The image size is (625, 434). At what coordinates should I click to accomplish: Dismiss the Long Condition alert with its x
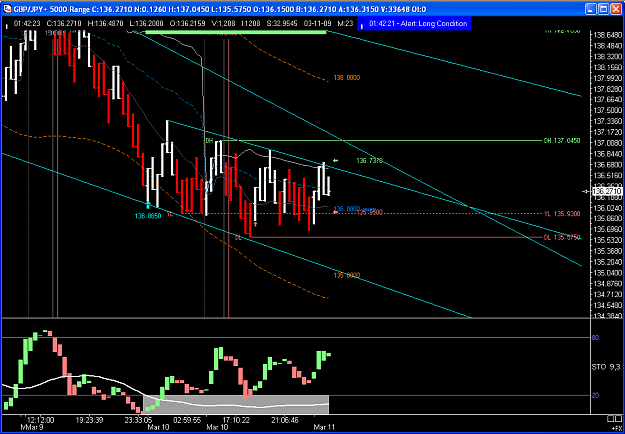(x=362, y=20)
